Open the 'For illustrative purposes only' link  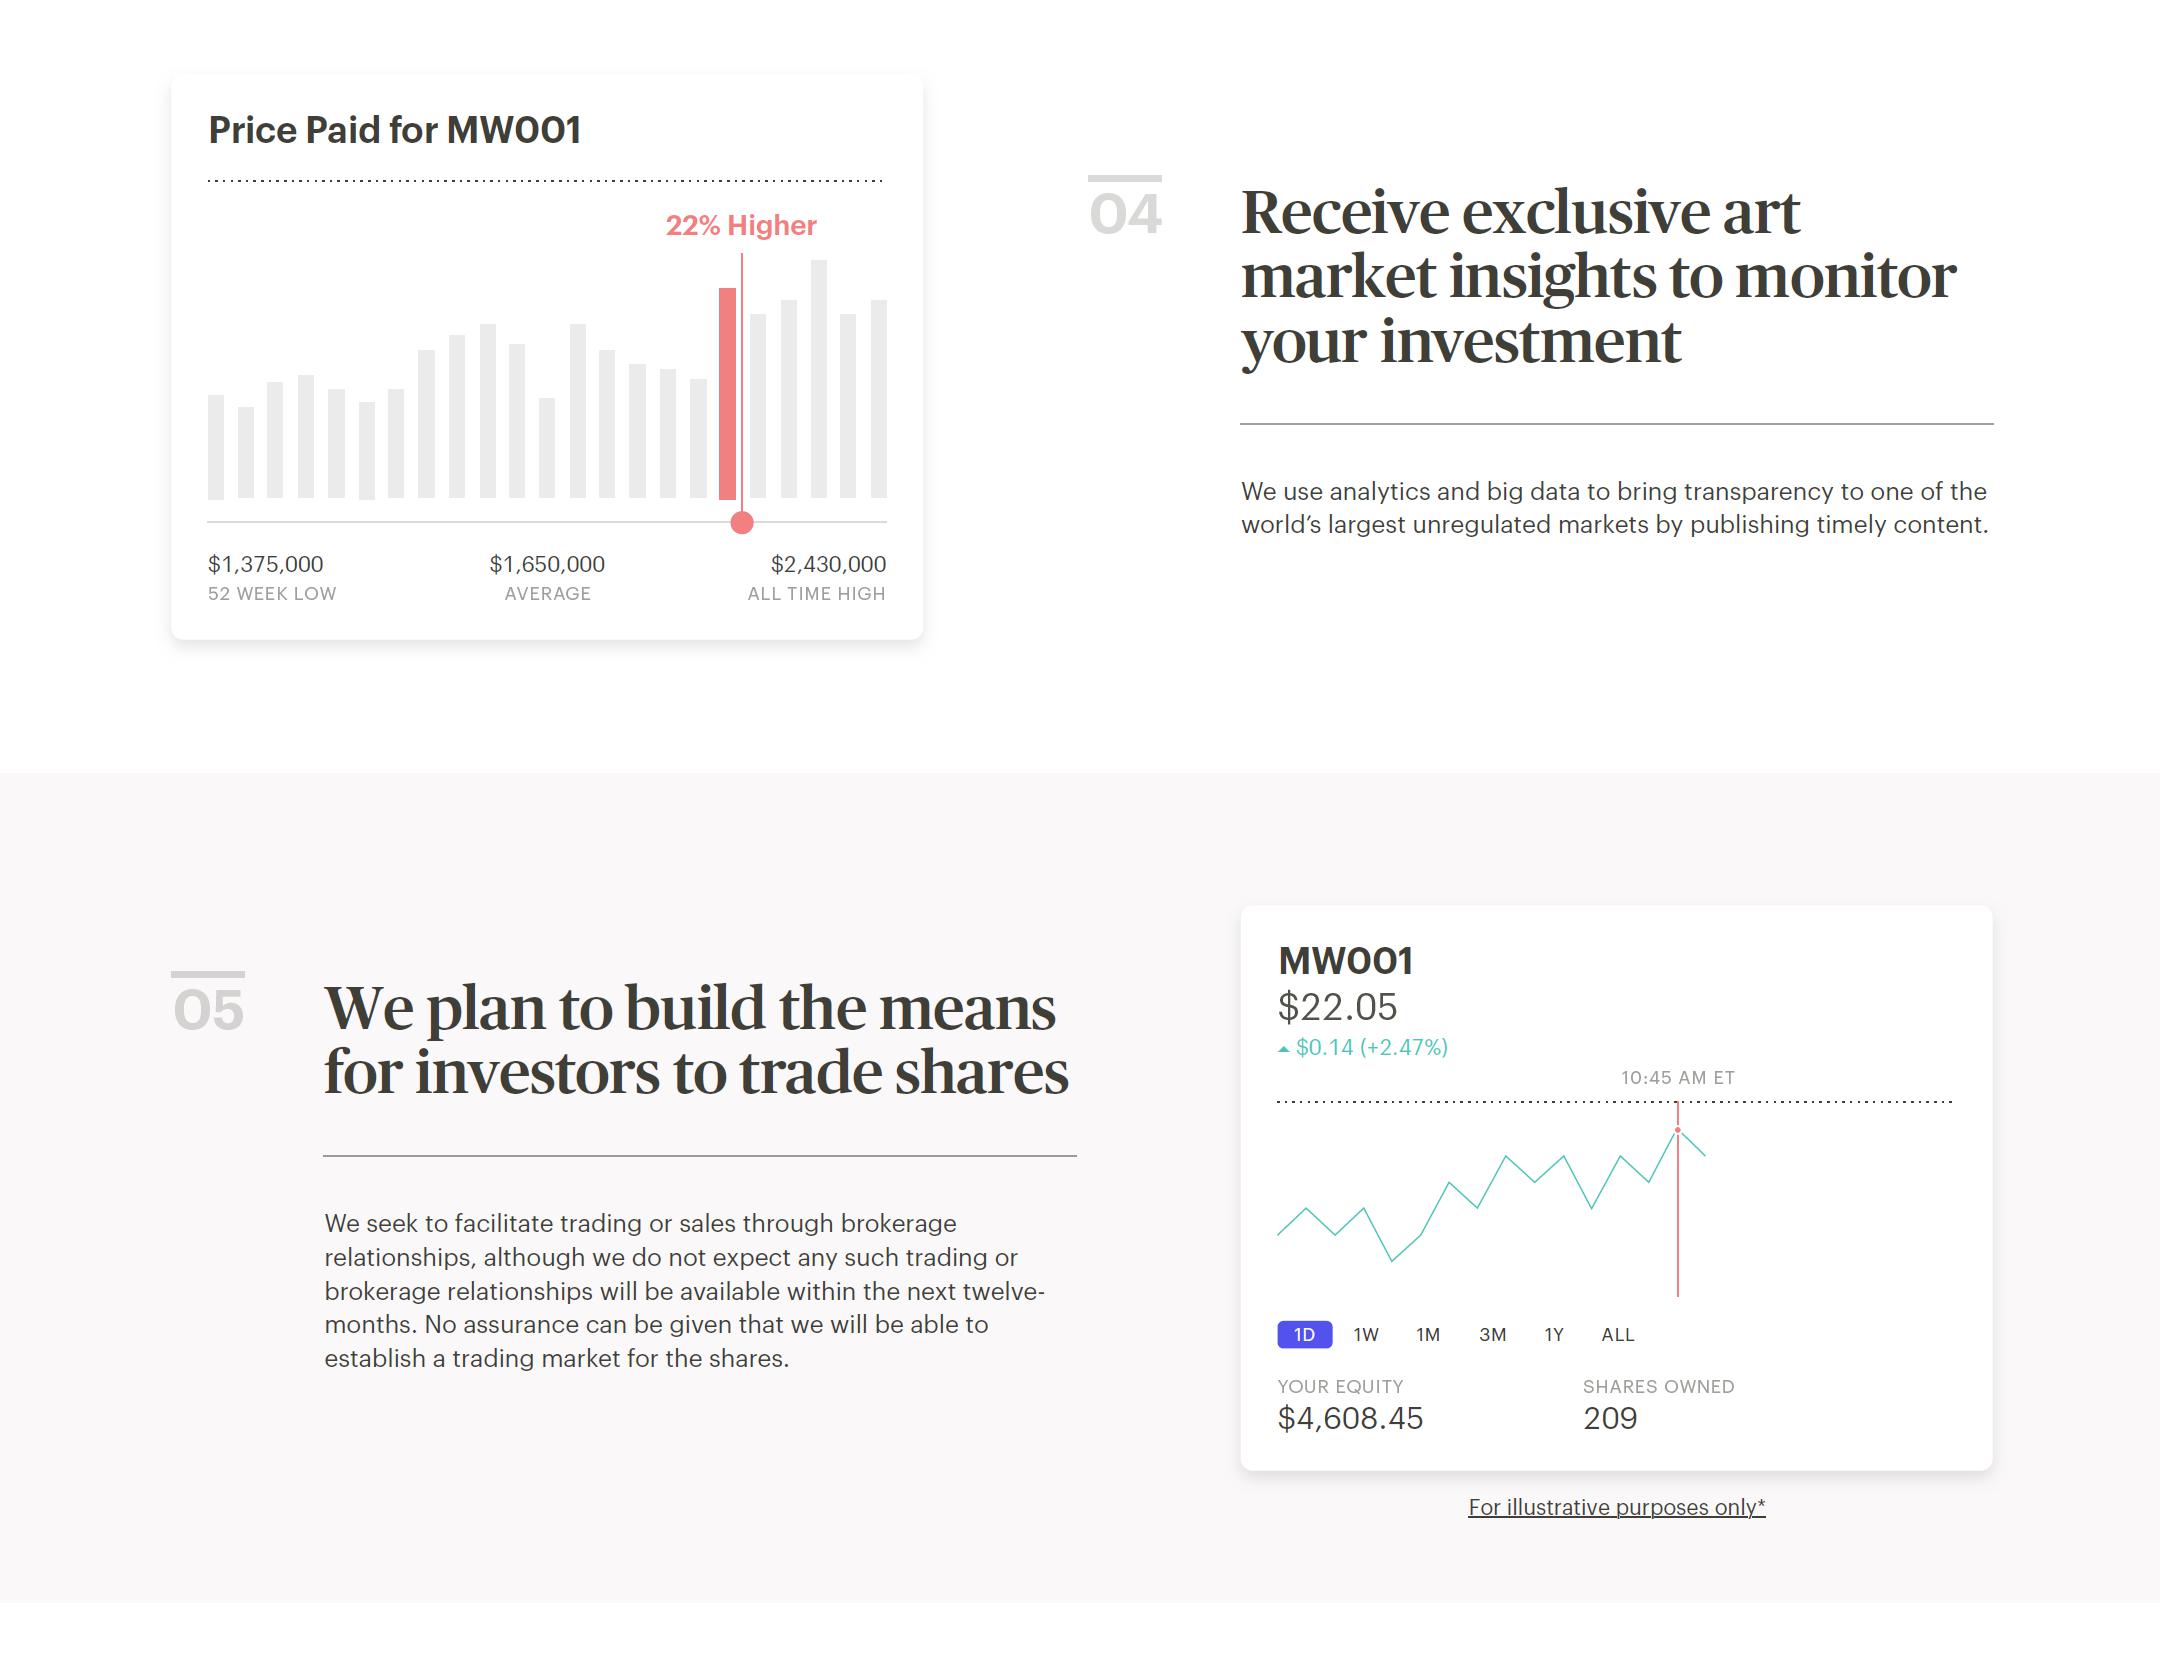point(1616,1507)
